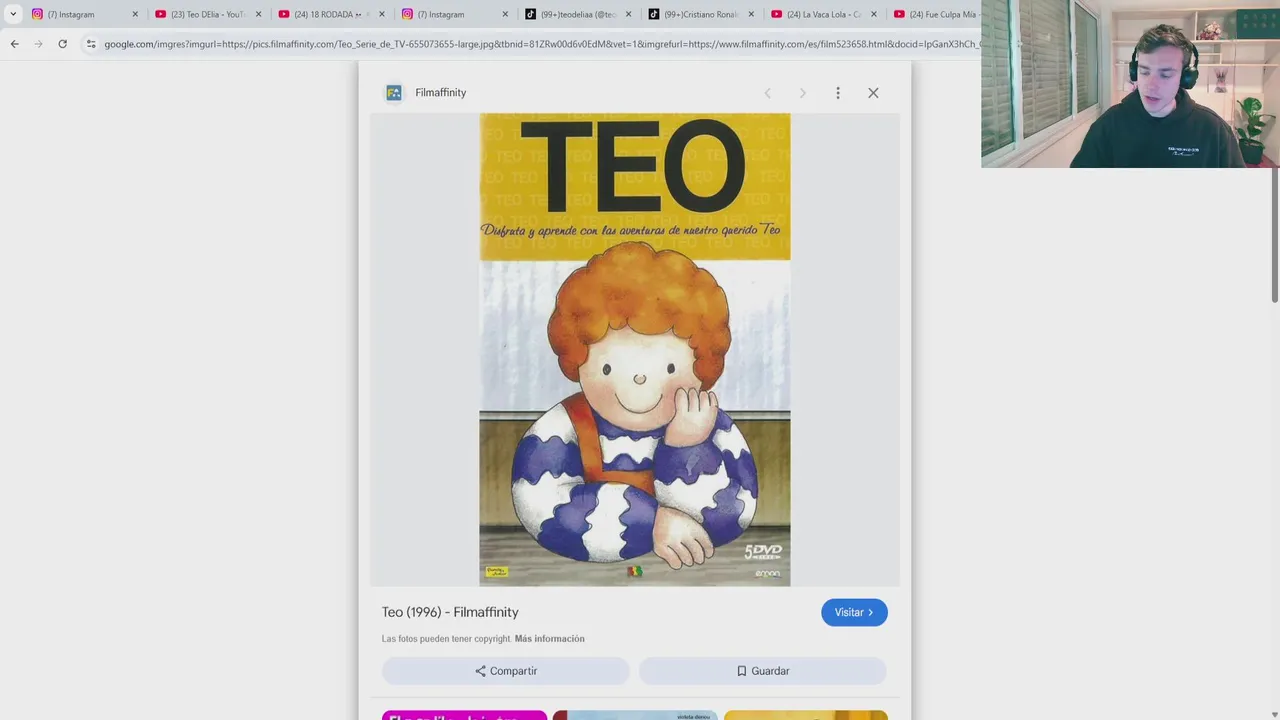Click the TEO DVD cover image
Screen dimensions: 1280x720
635,349
